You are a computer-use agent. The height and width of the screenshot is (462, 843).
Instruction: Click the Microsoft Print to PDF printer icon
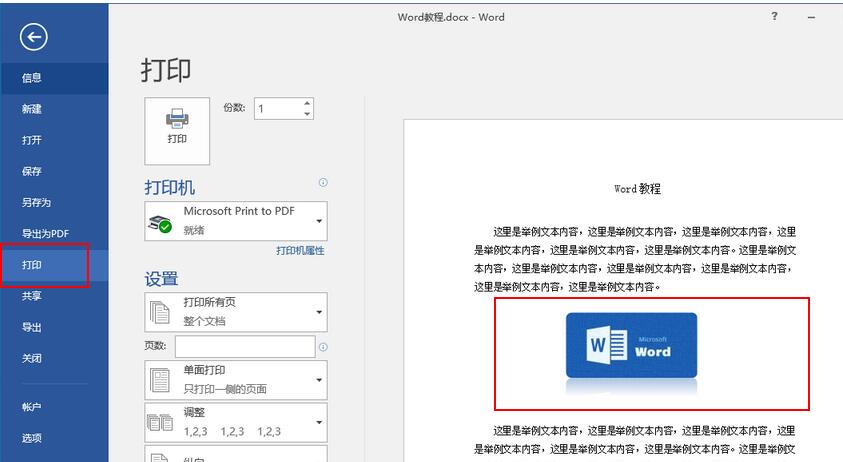pos(160,222)
